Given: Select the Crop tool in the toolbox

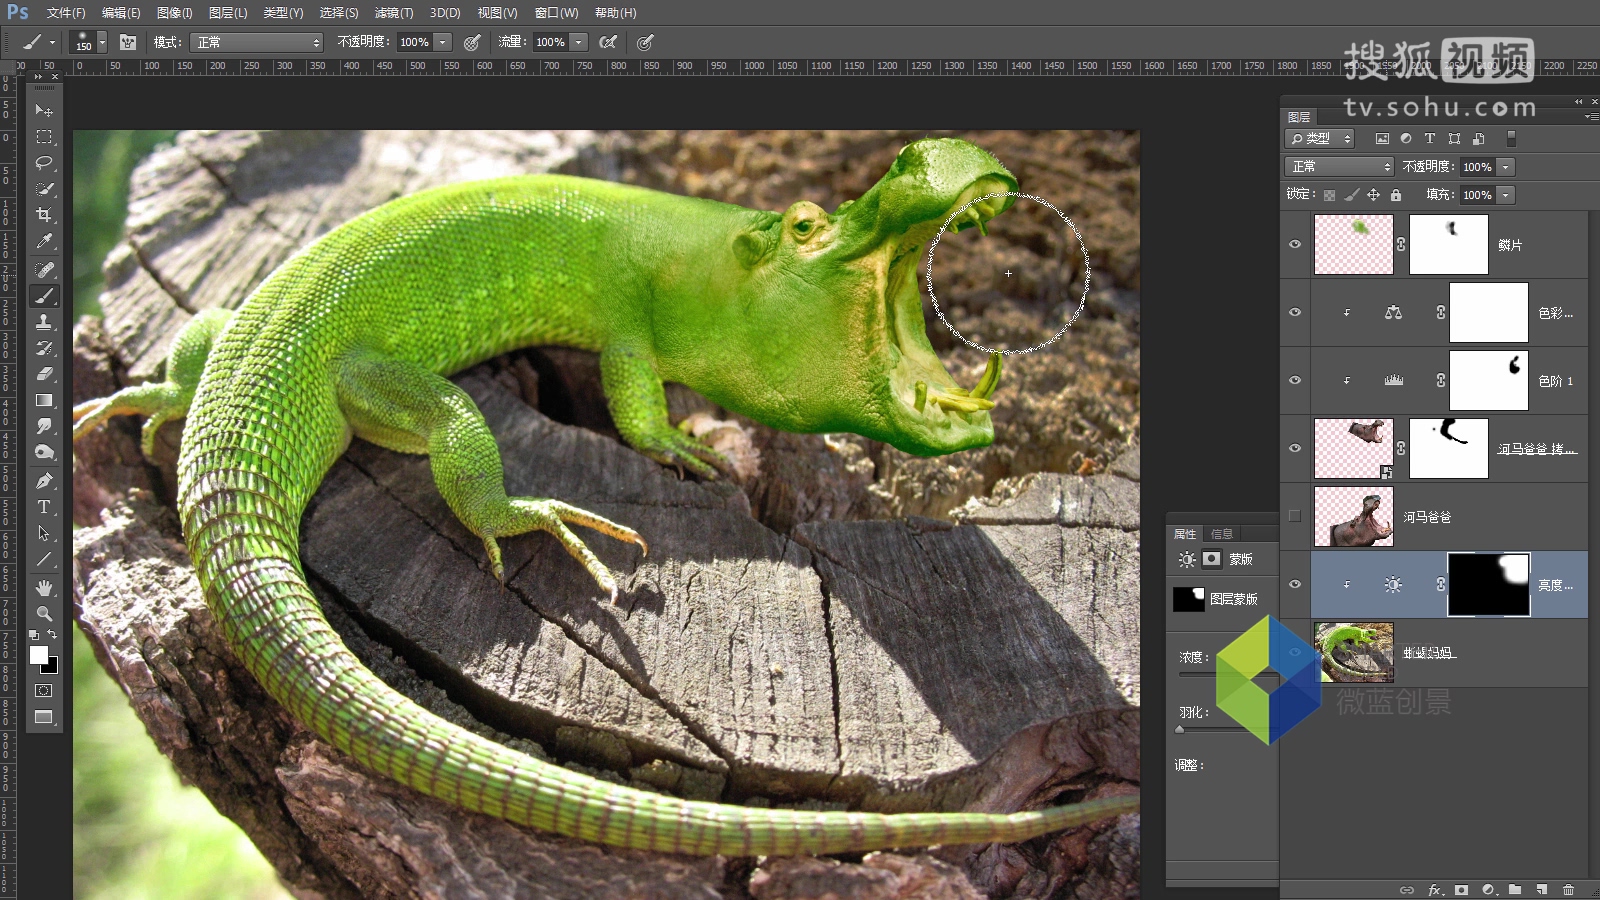Looking at the screenshot, I should (x=44, y=215).
